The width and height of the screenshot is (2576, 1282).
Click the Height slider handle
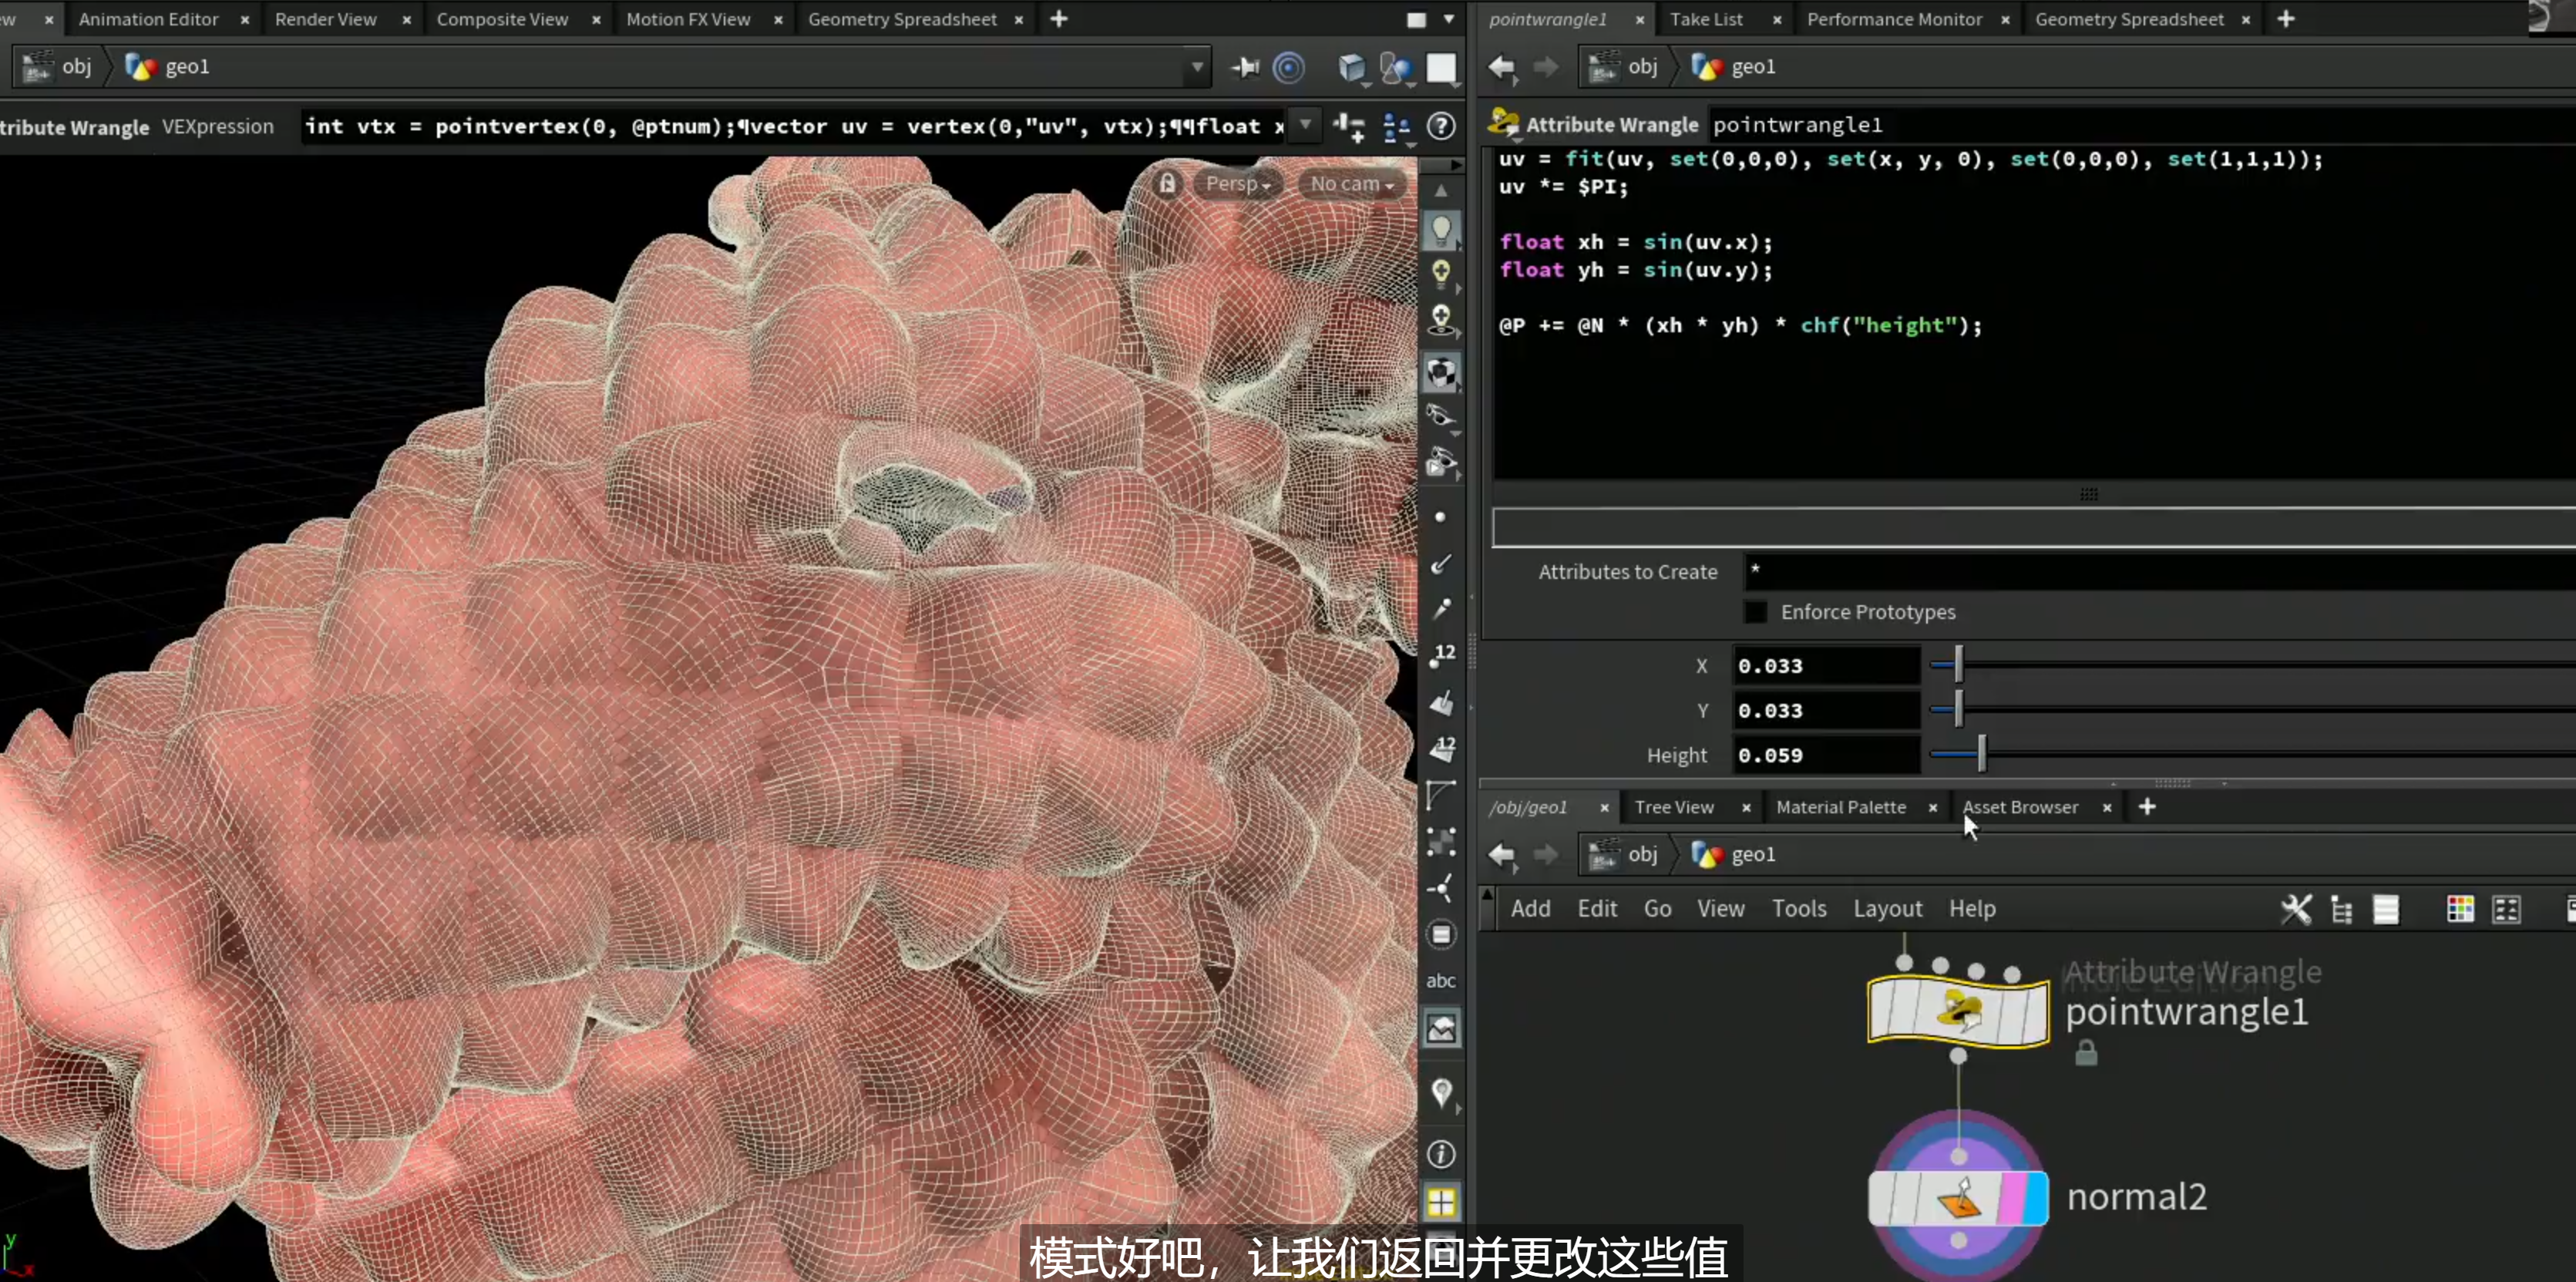[x=1981, y=755]
